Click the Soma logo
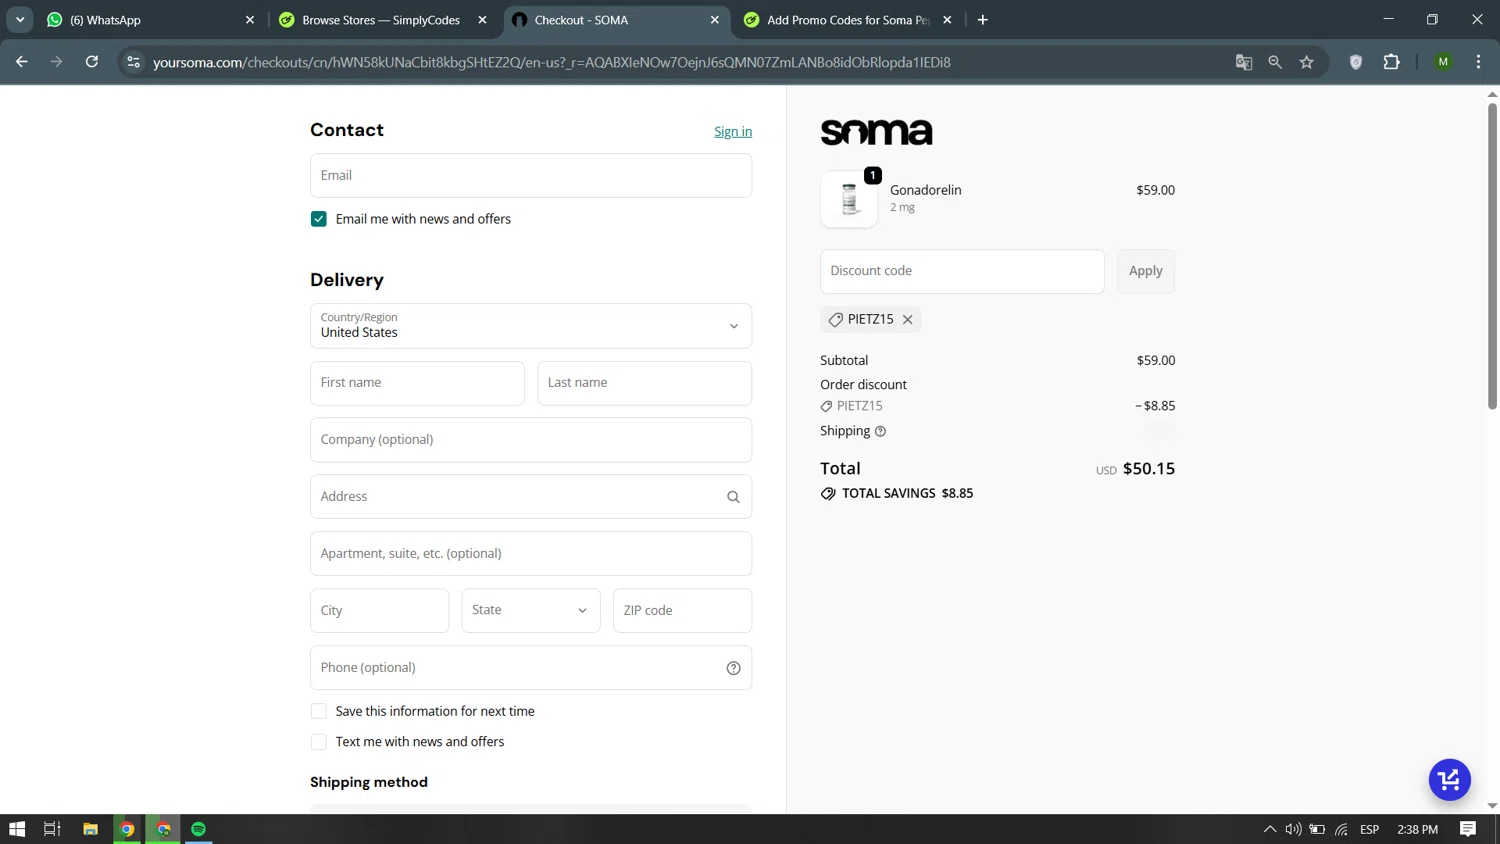This screenshot has height=844, width=1500. [x=876, y=132]
